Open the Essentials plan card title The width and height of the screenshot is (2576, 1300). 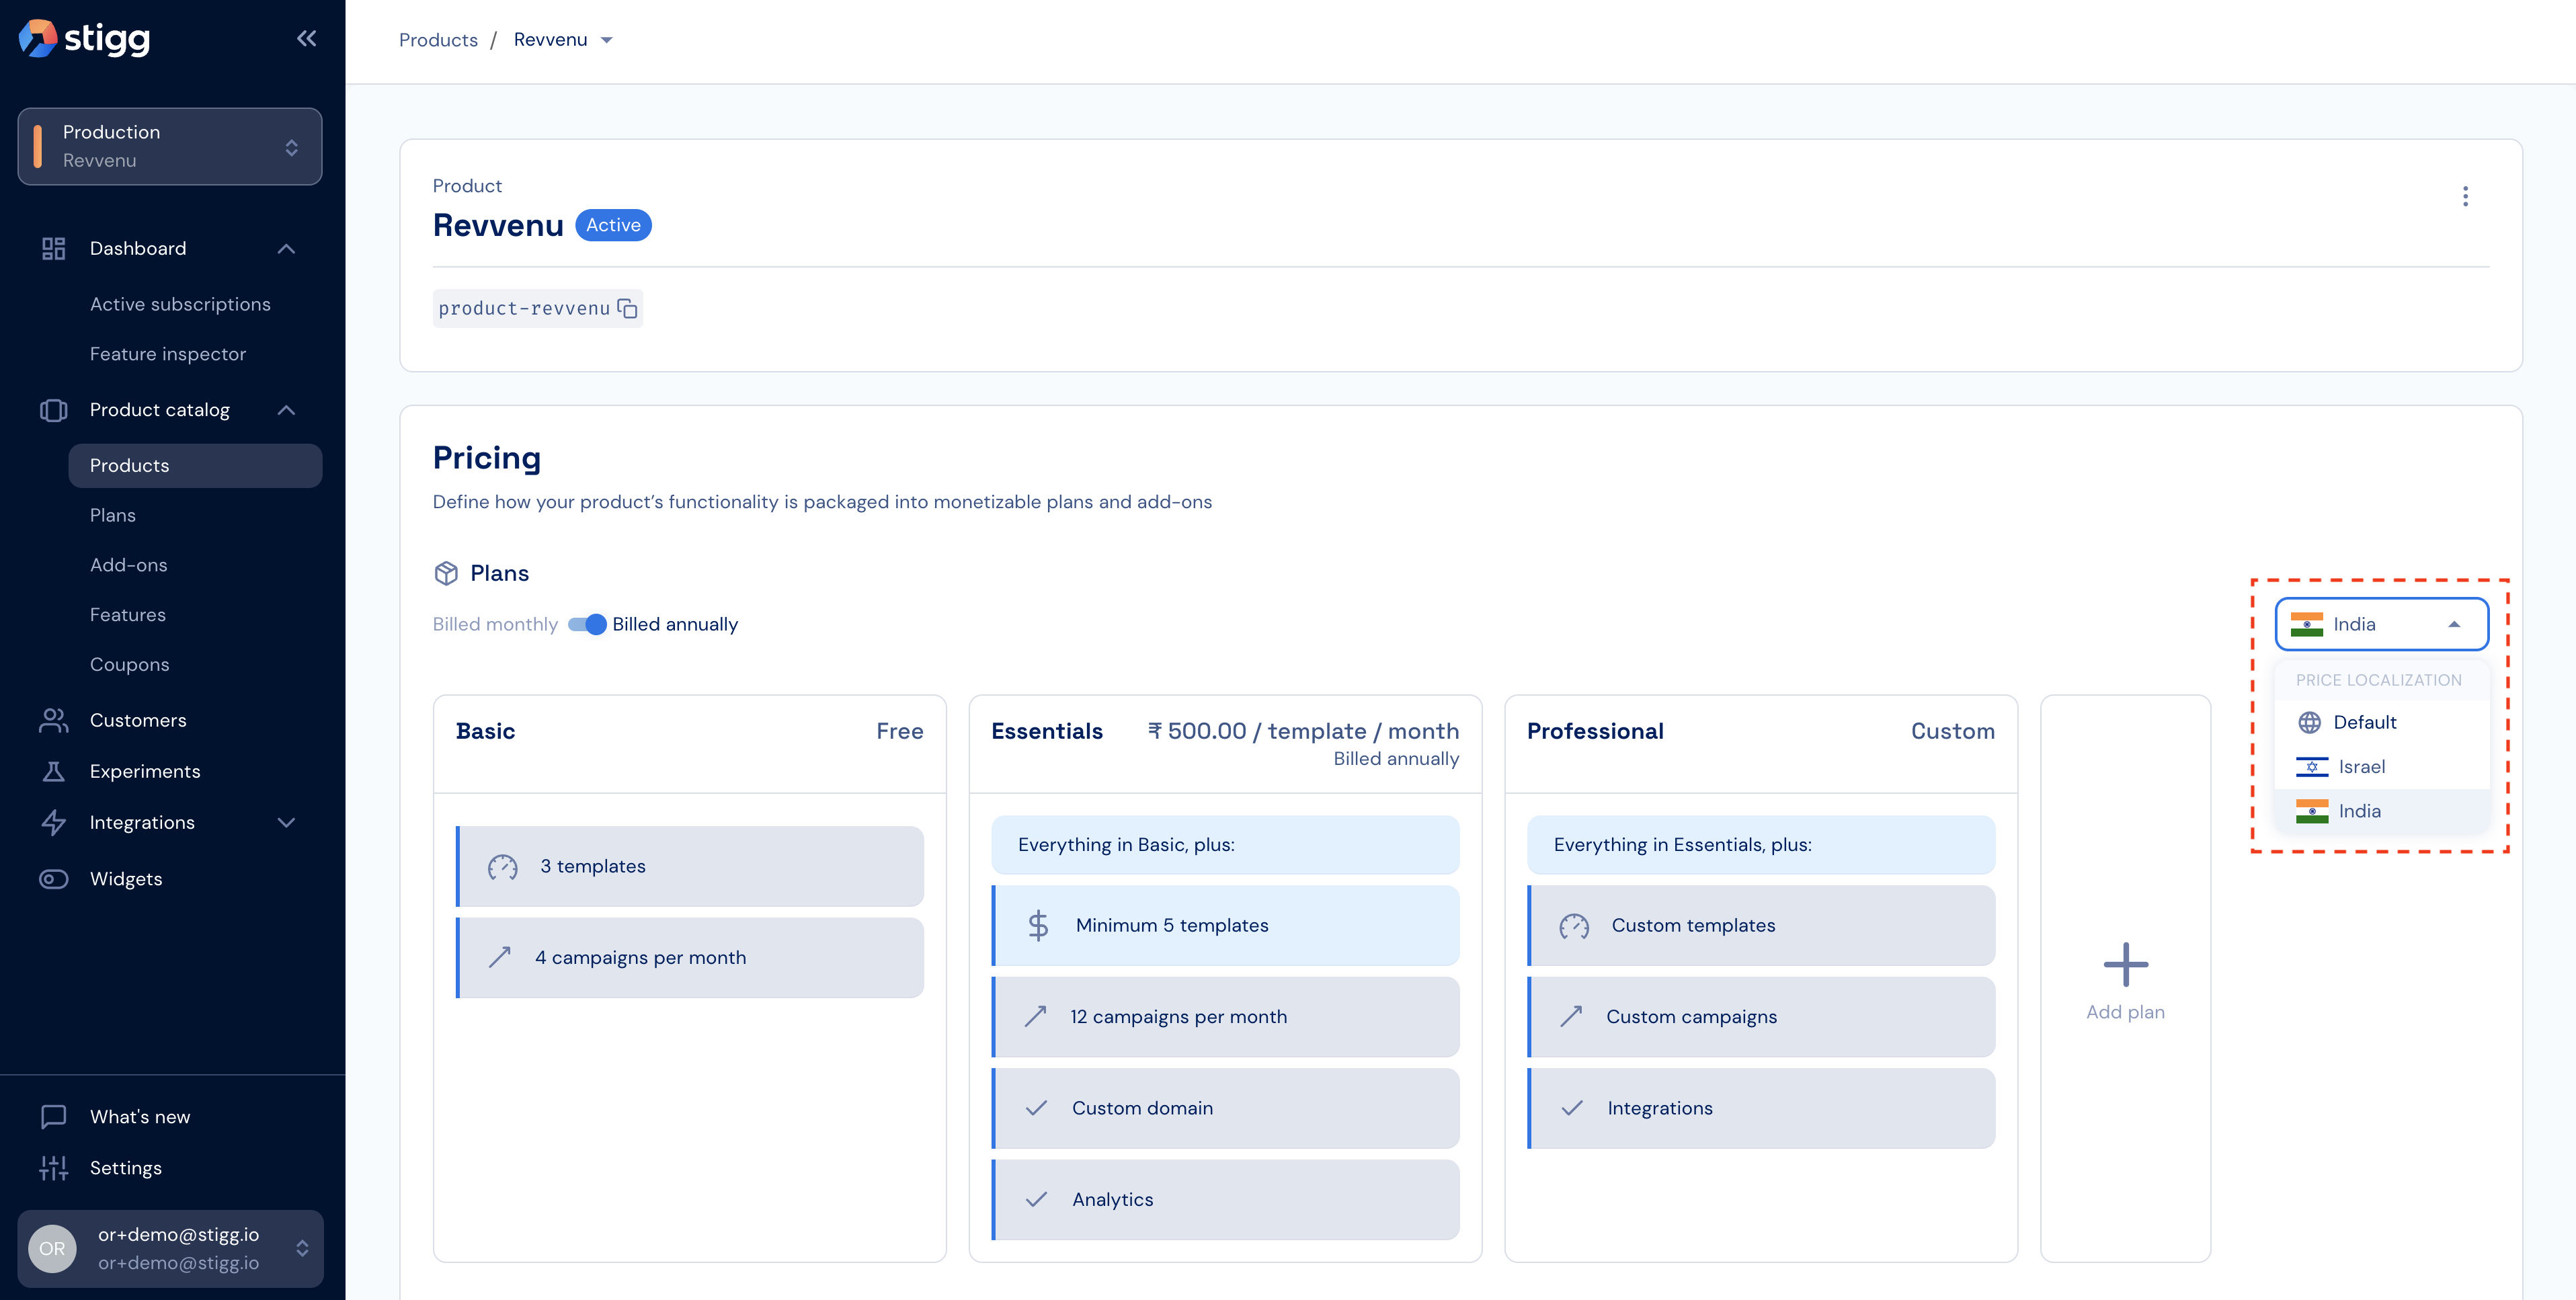tap(1046, 731)
